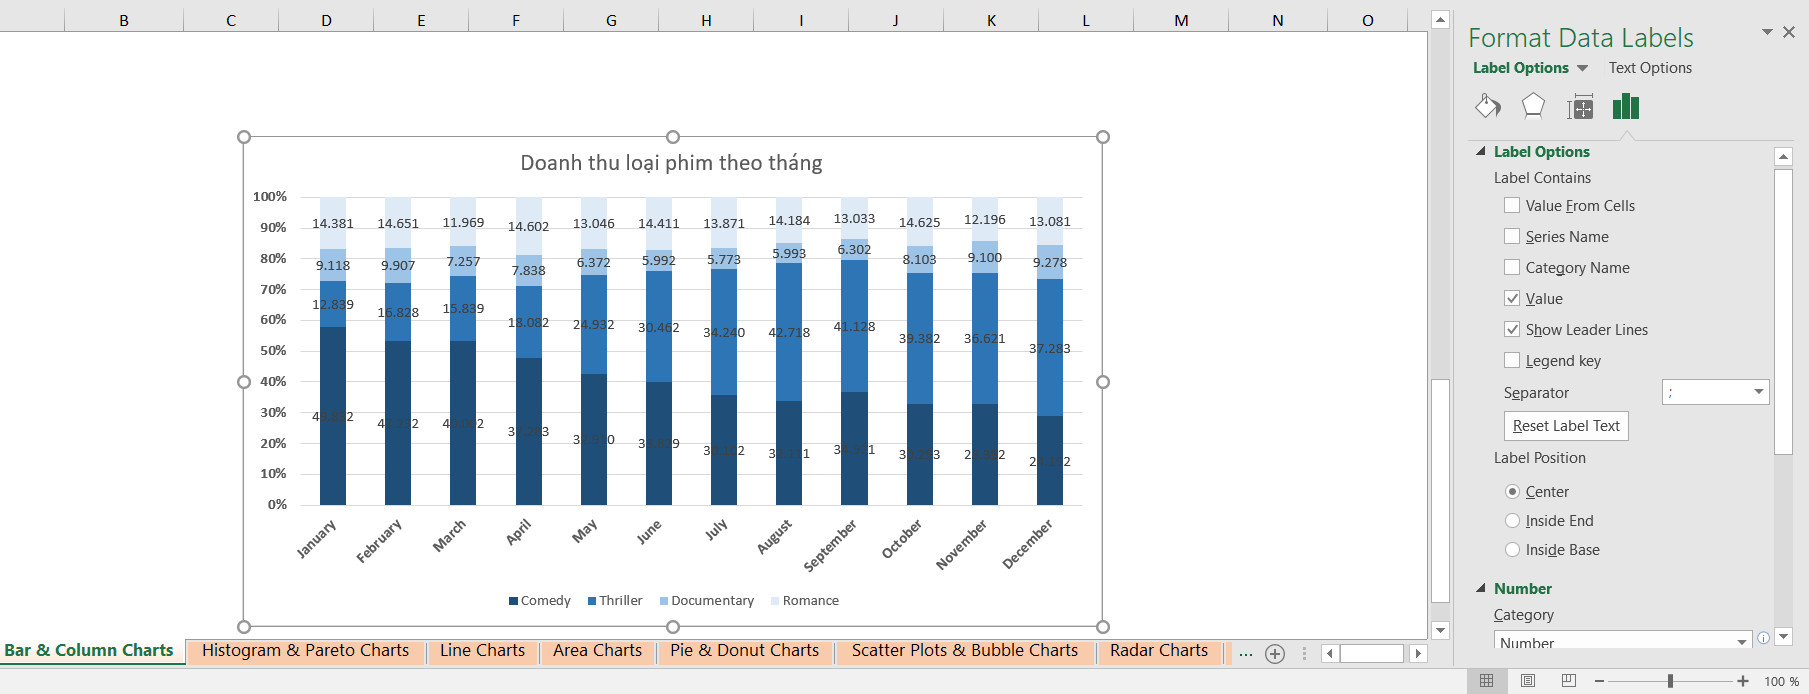
Task: Open Pie & Donut Charts sheet
Action: tap(744, 650)
